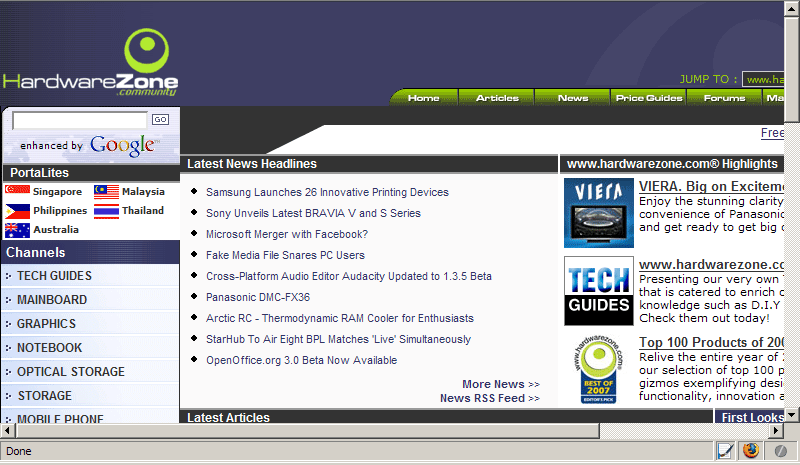
Task: Open the Australia portal link
Action: [x=56, y=230]
